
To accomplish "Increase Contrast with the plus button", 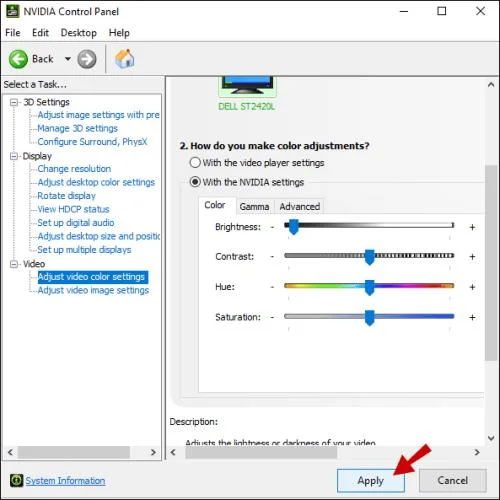I will (472, 257).
